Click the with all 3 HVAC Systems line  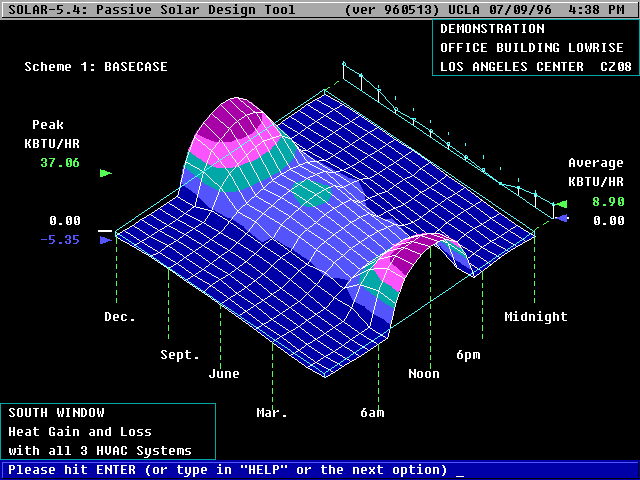[100, 451]
